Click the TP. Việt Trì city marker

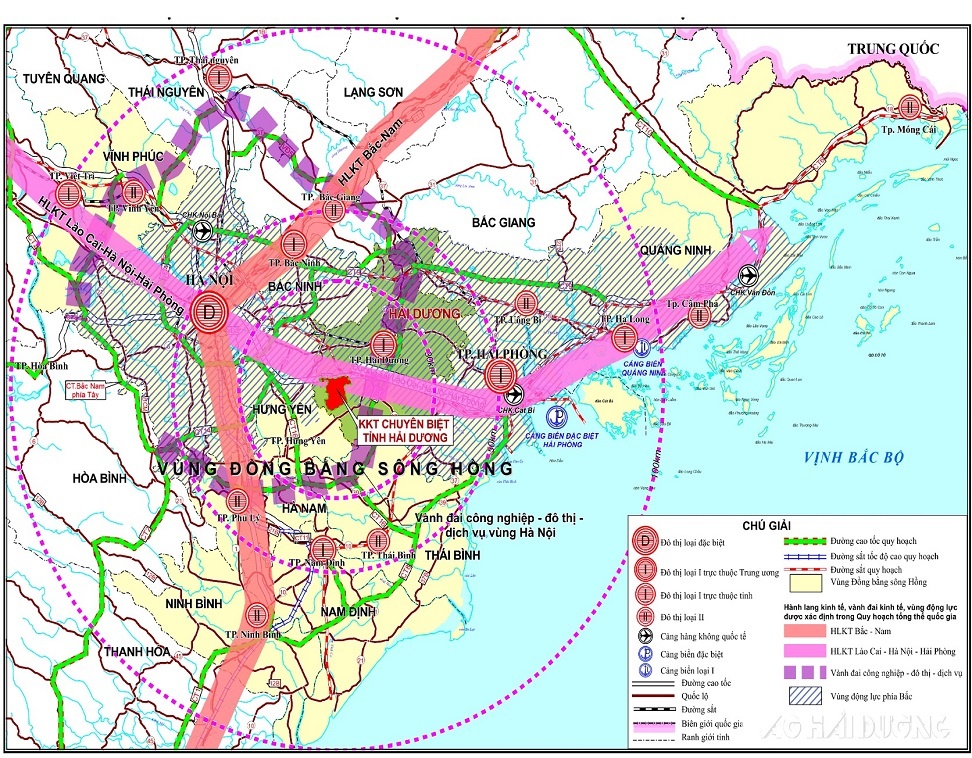[x=68, y=194]
